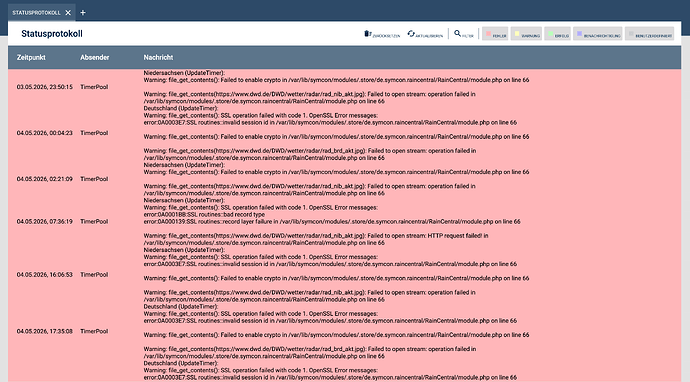Screen dimensions: 690x382
Task: Toggle the Erfolg filter
Action: pyautogui.click(x=558, y=34)
